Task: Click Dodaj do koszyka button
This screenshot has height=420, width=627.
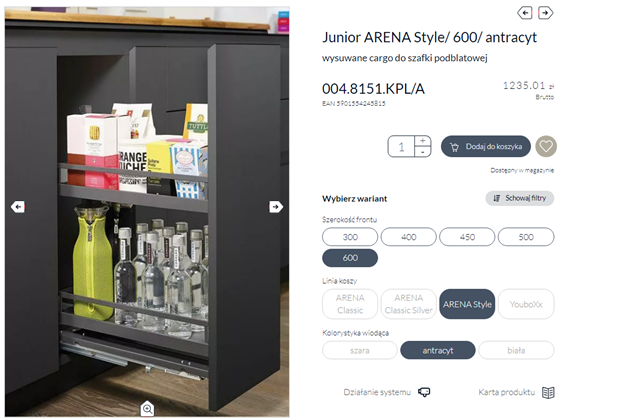Action: (486, 146)
